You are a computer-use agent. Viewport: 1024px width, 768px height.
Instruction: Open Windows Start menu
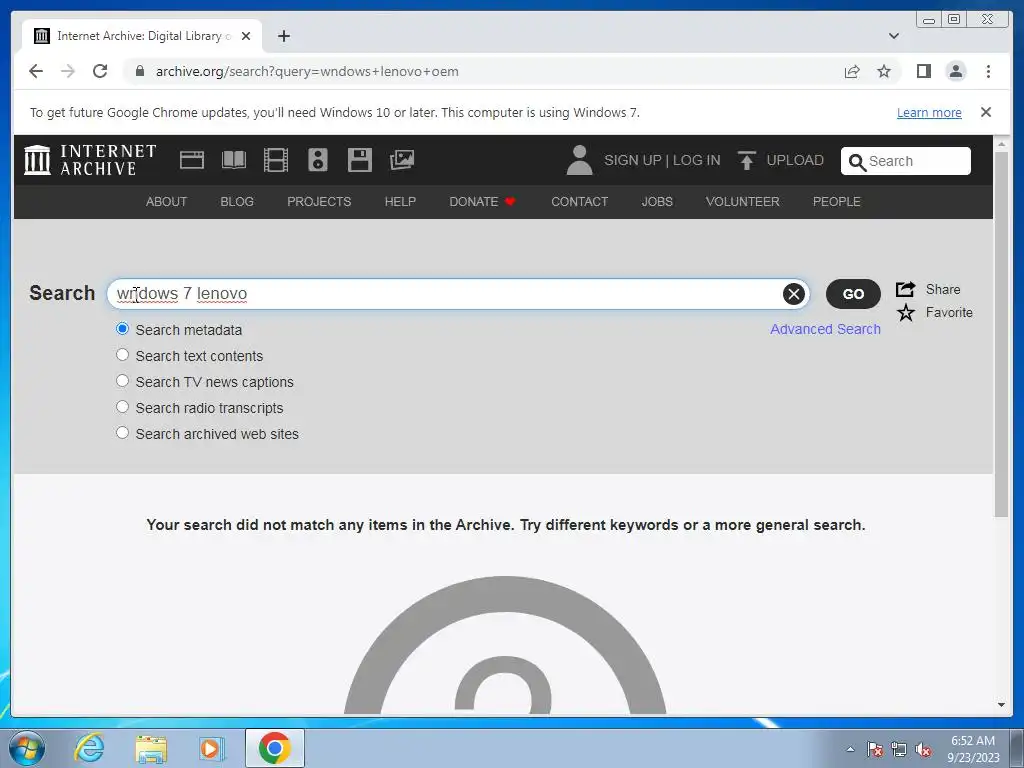coord(26,748)
